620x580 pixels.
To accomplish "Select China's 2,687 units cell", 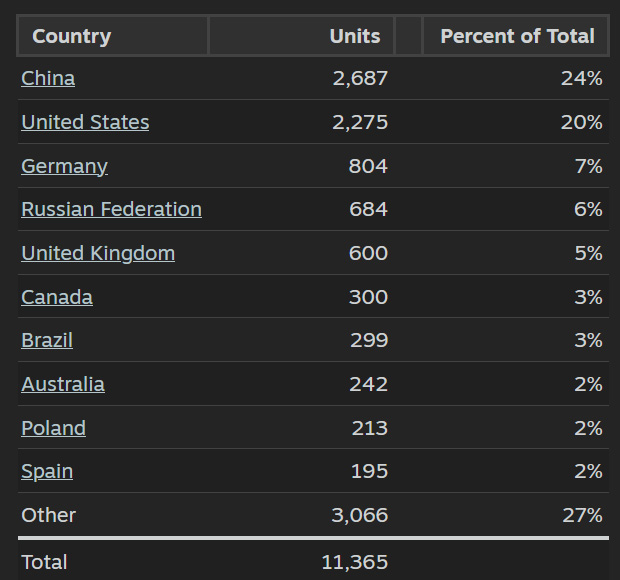I will (x=360, y=78).
